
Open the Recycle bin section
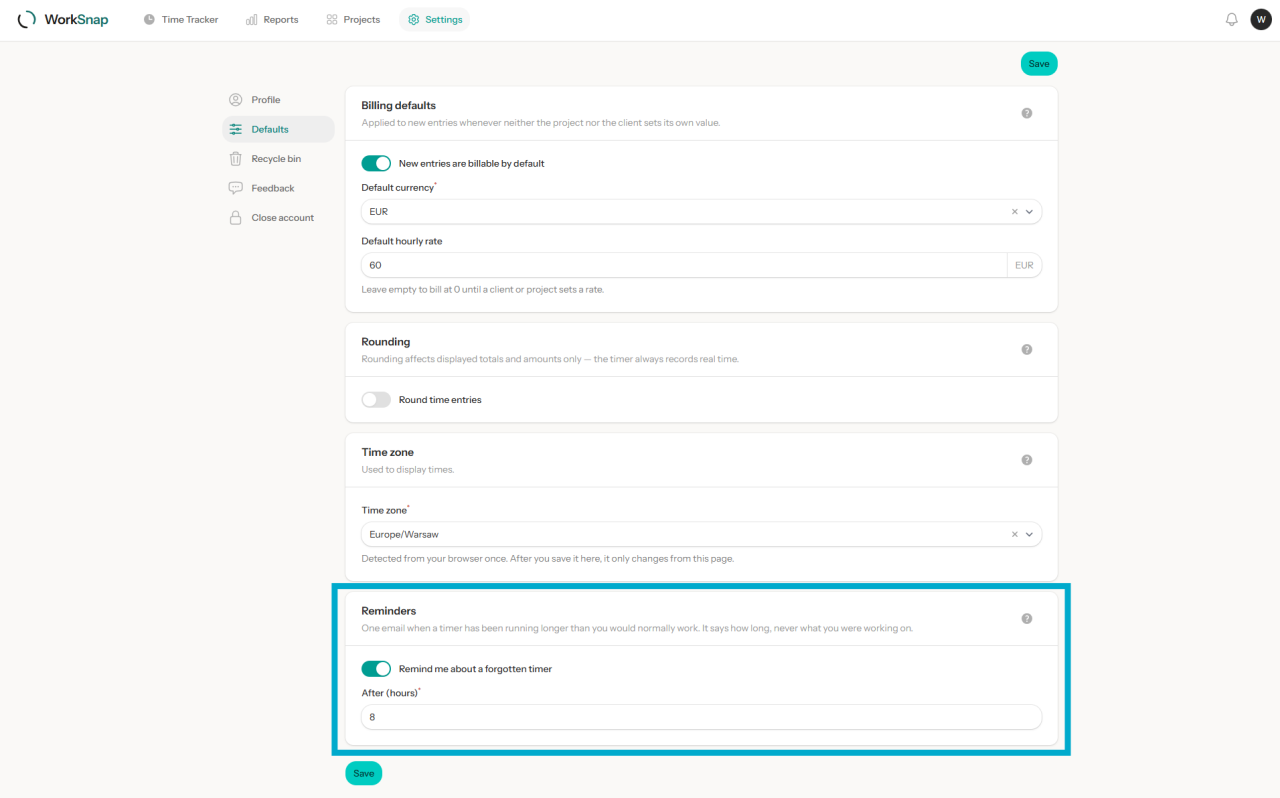(278, 159)
